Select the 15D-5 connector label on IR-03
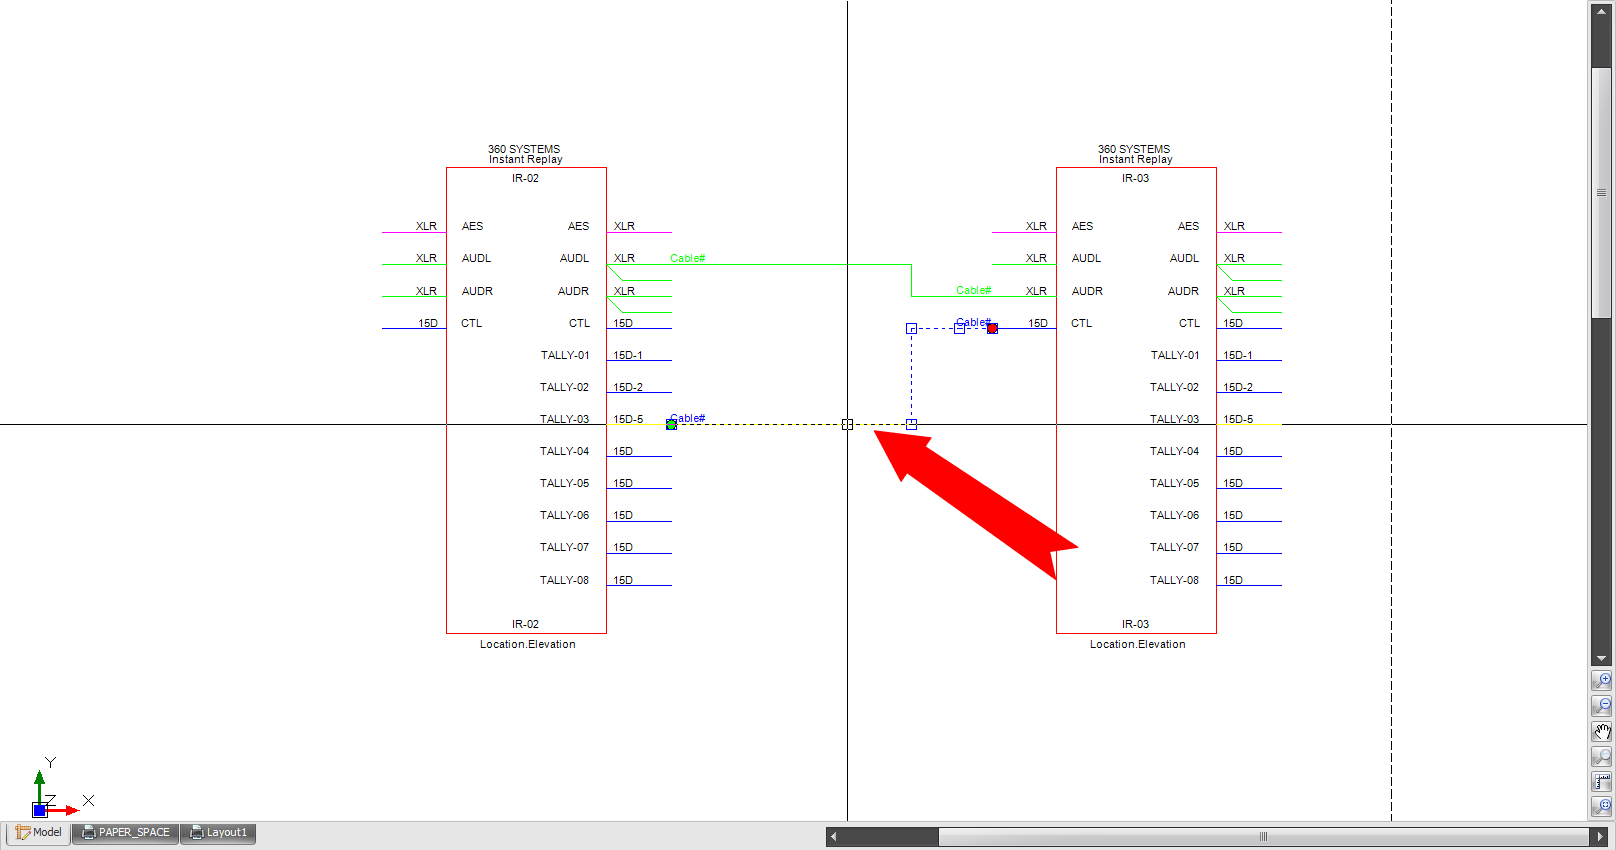 click(1238, 419)
